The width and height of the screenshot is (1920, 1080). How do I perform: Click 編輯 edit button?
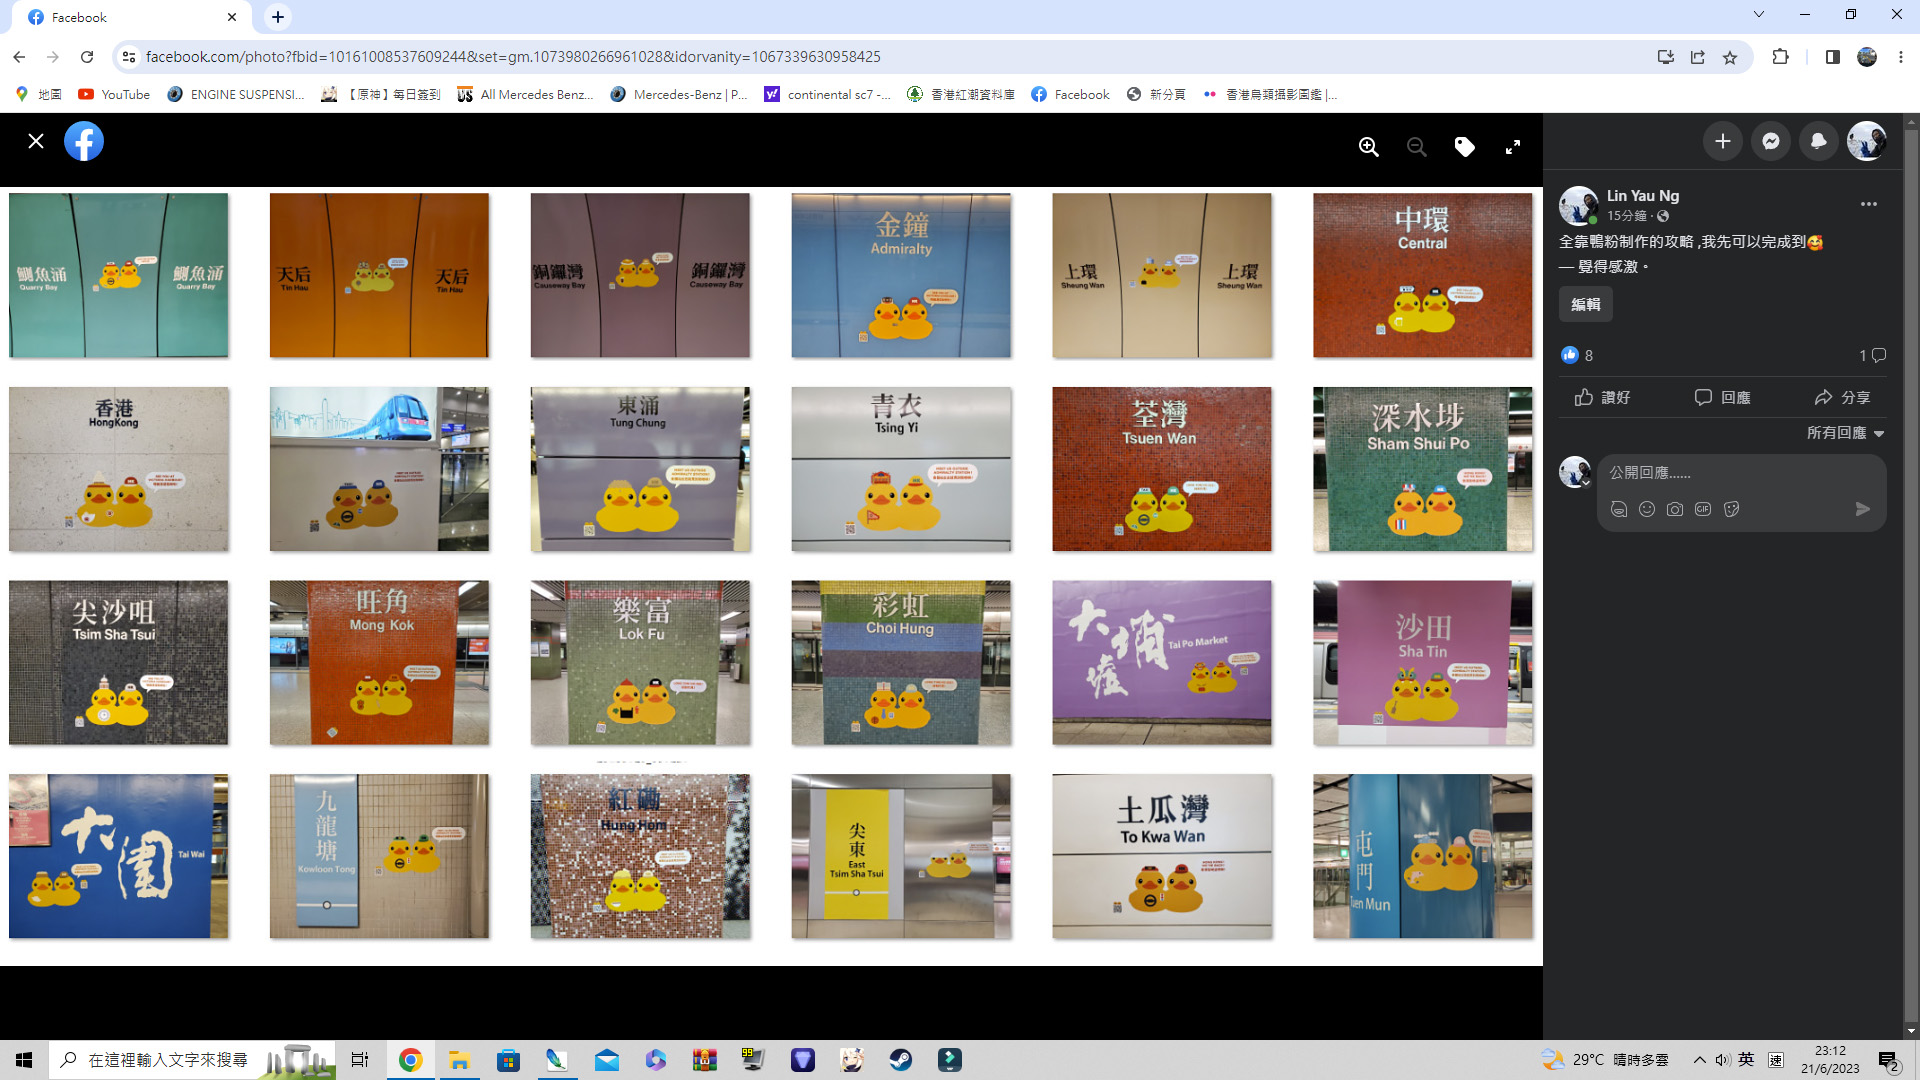[x=1586, y=304]
